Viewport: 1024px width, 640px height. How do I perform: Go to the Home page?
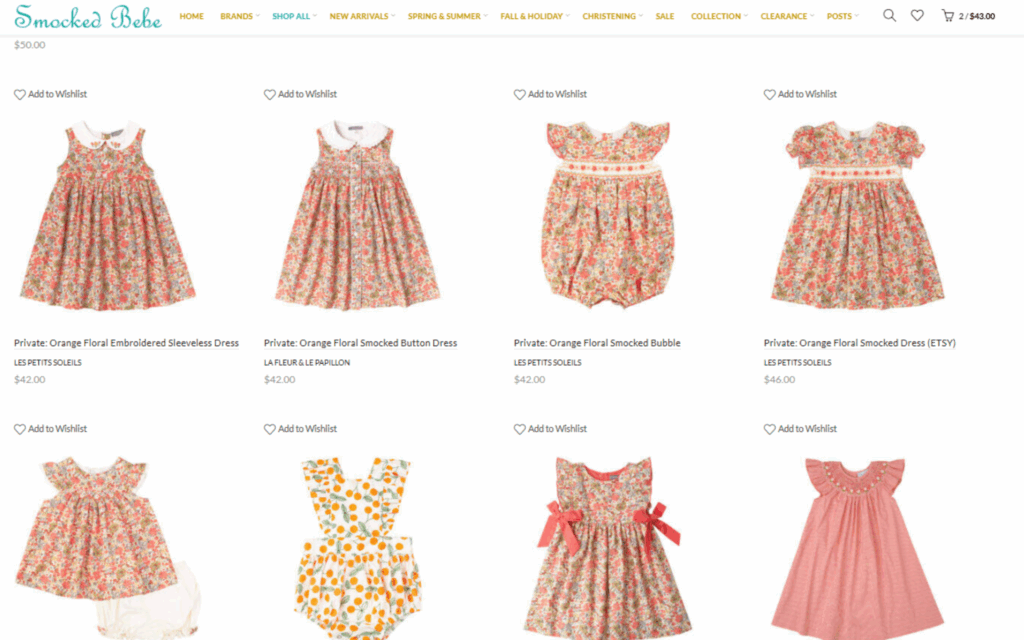pyautogui.click(x=191, y=16)
